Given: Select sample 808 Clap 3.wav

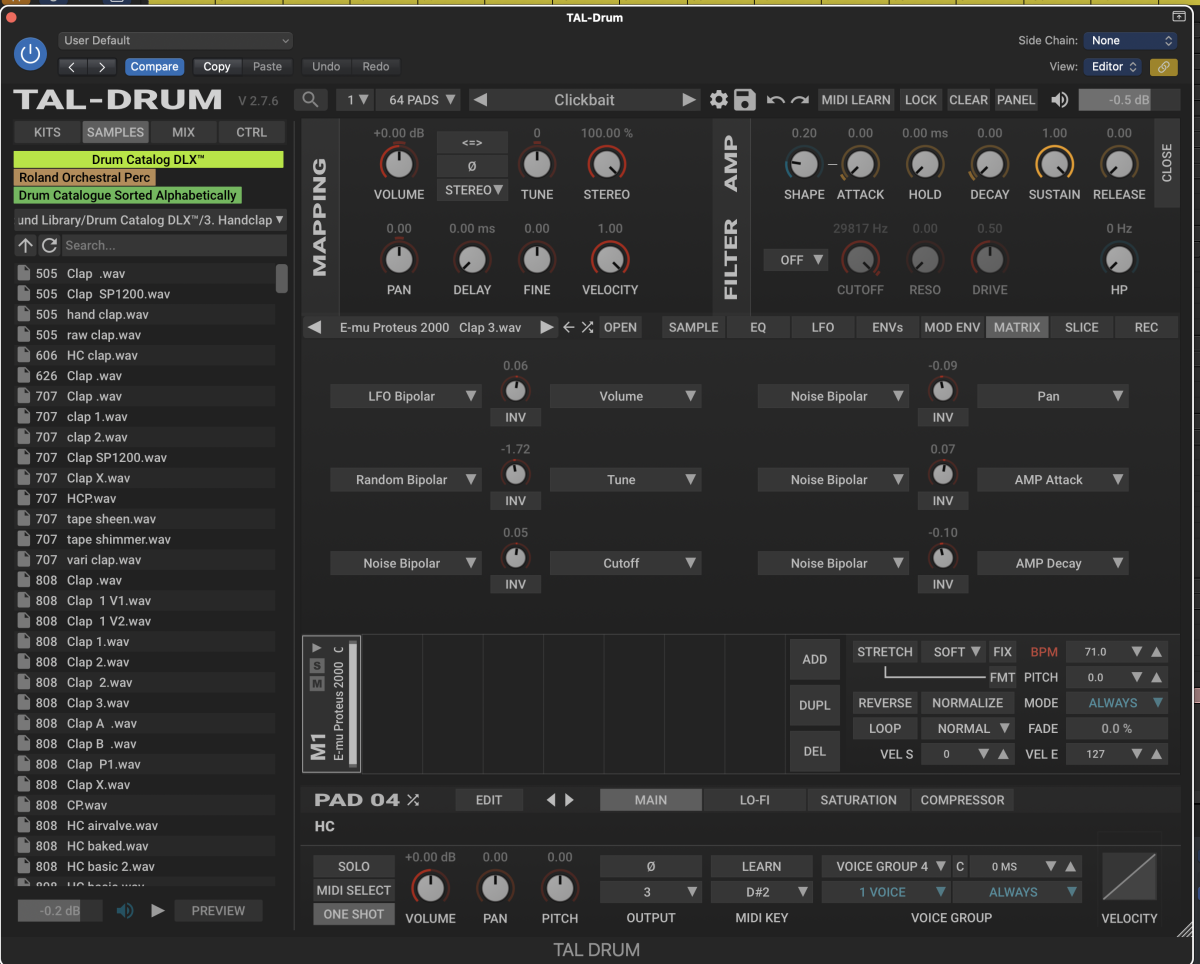Looking at the screenshot, I should [x=145, y=703].
